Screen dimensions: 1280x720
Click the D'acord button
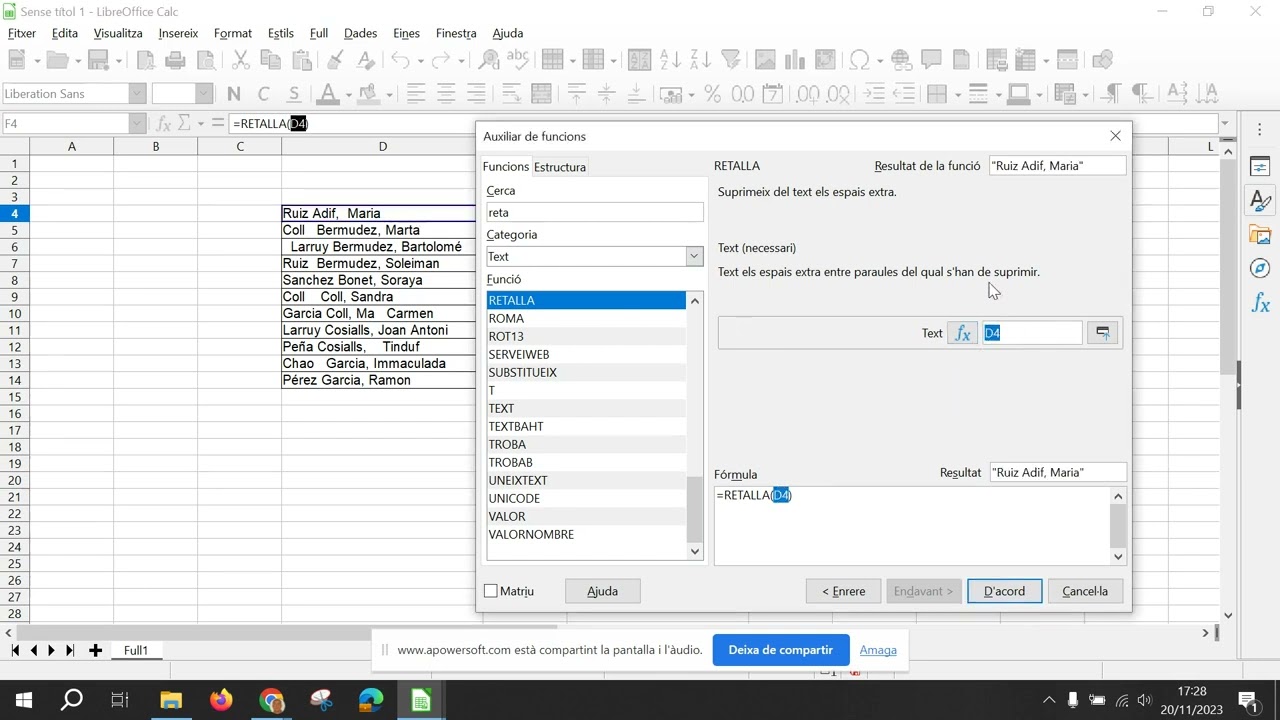coord(1004,591)
